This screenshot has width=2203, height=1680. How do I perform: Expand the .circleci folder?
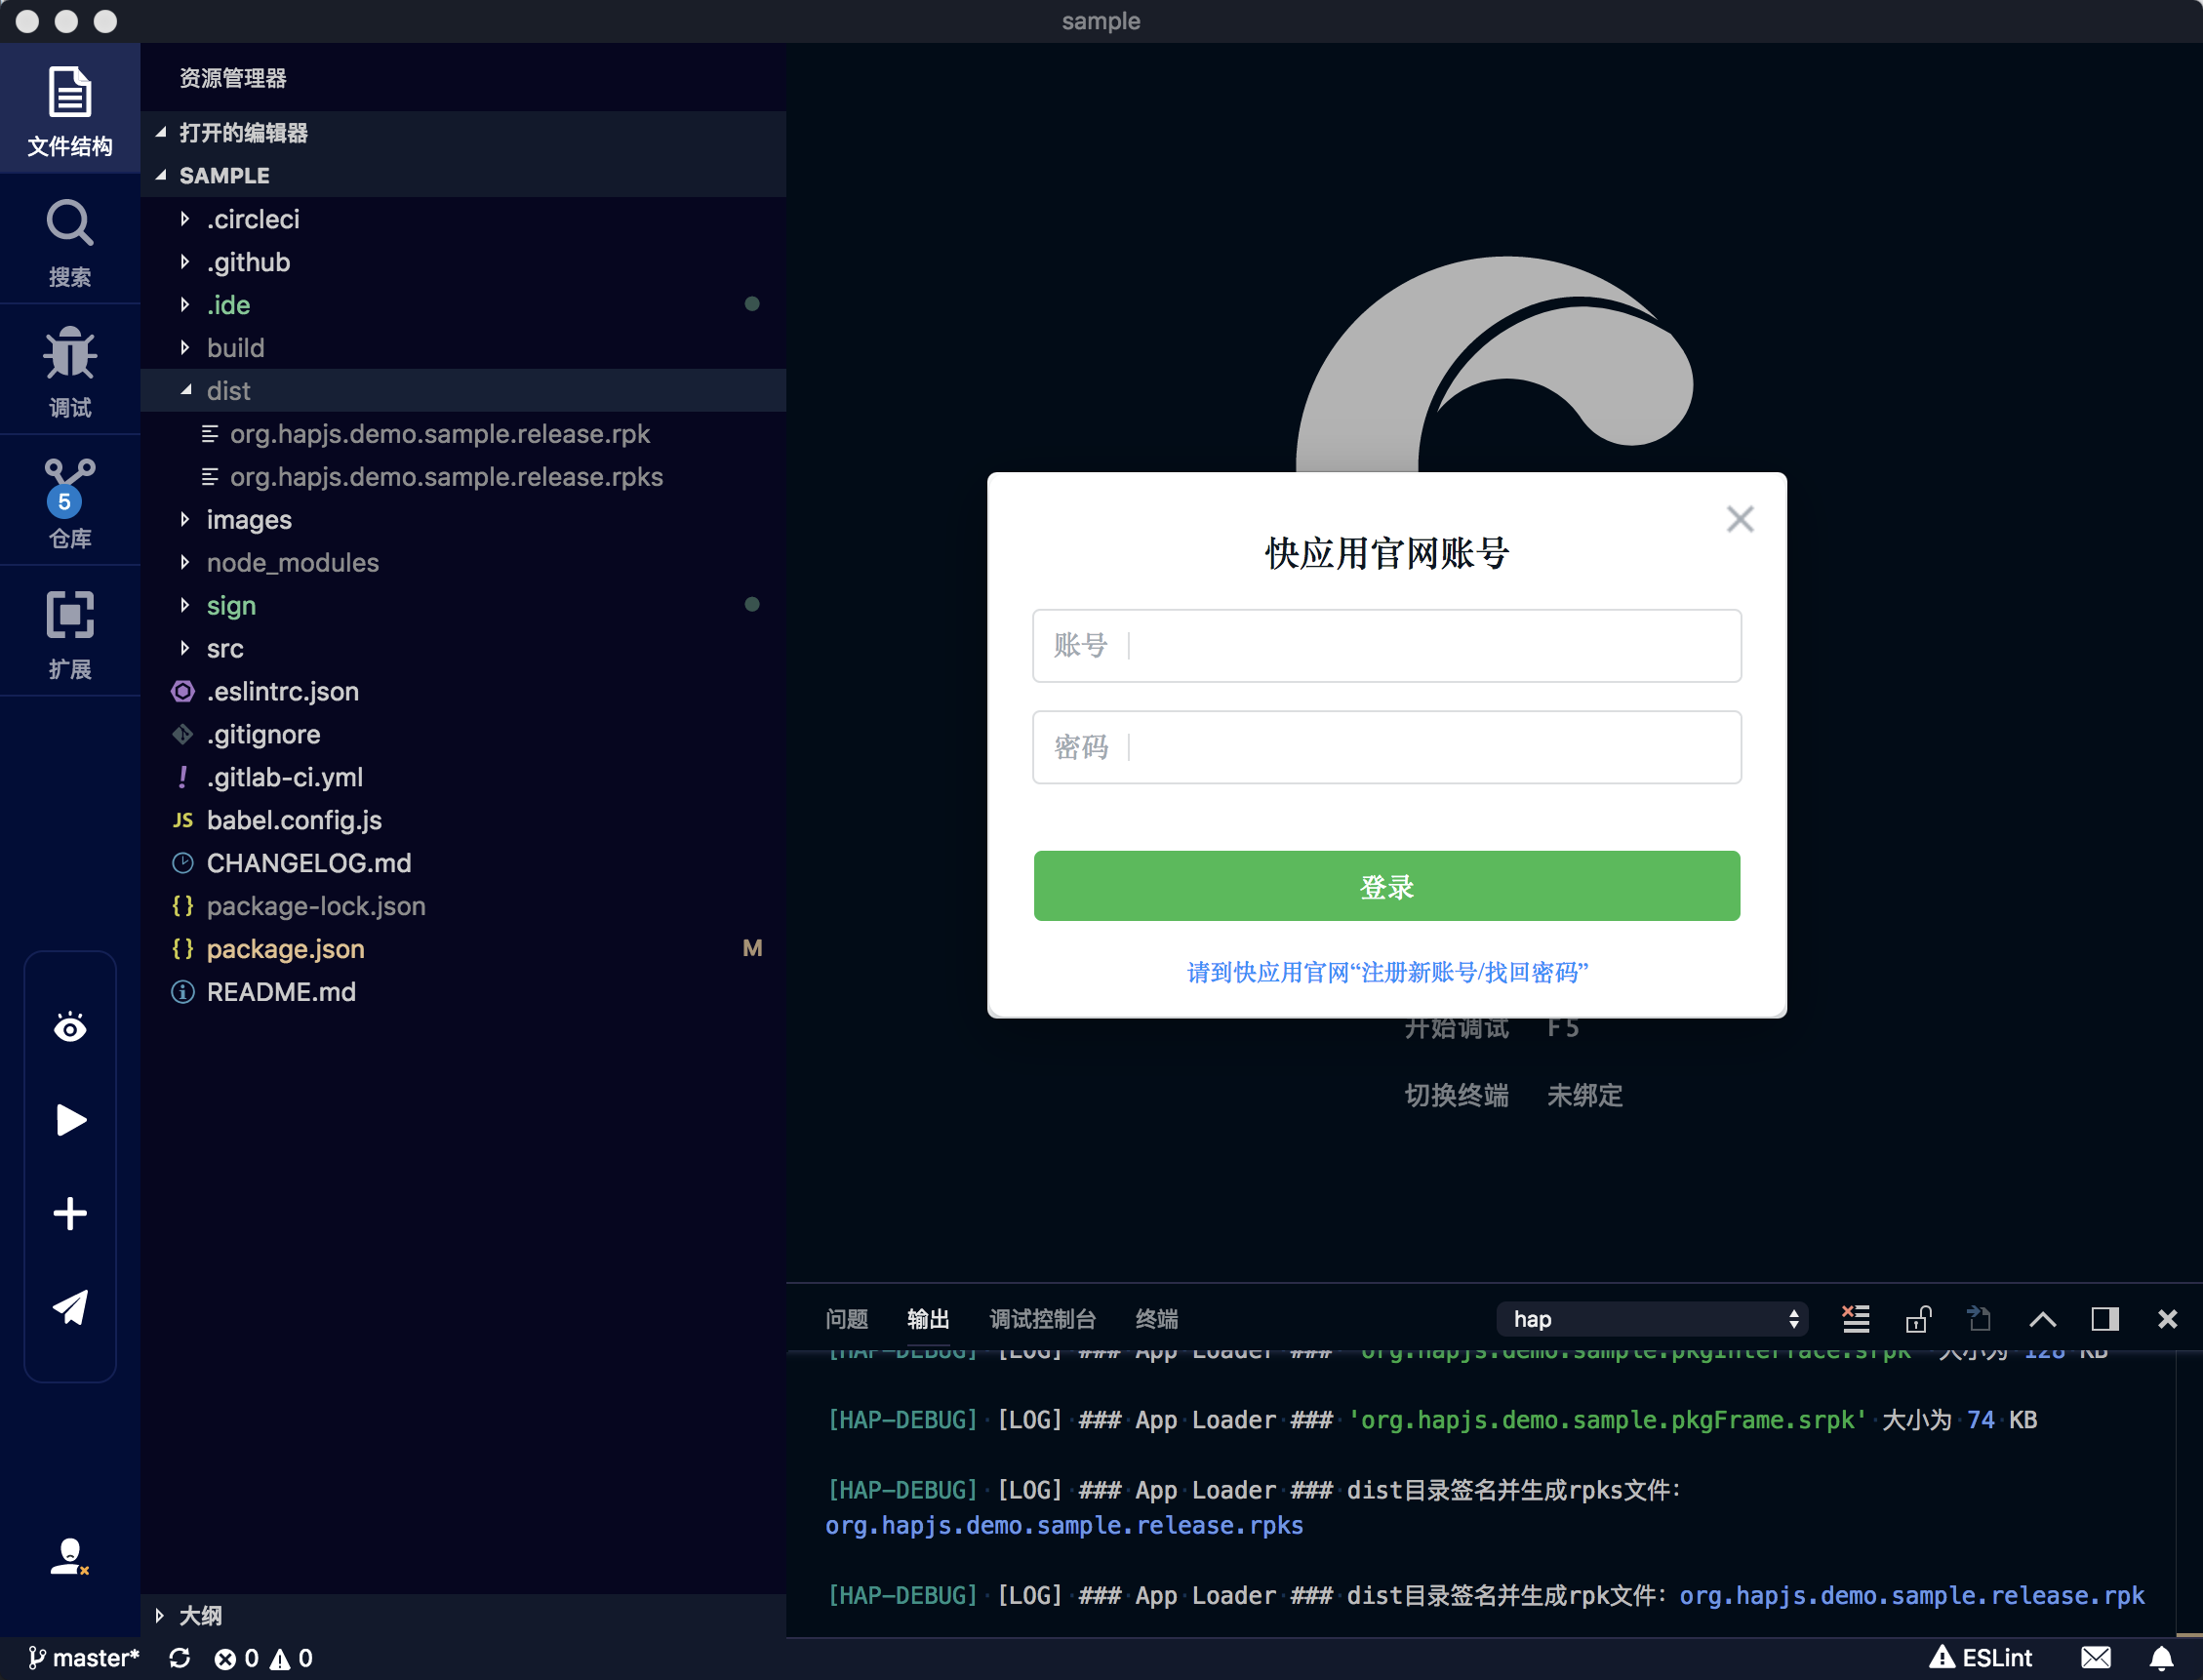(x=463, y=219)
